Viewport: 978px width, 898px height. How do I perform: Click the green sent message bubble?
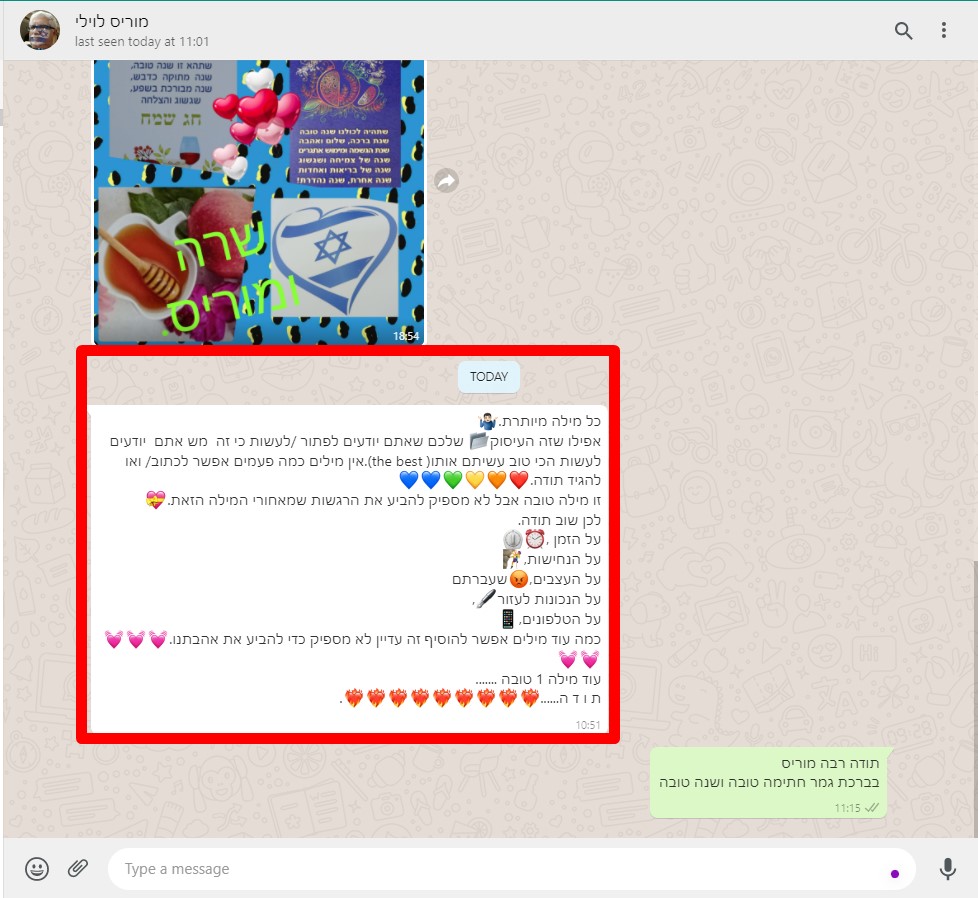point(770,783)
